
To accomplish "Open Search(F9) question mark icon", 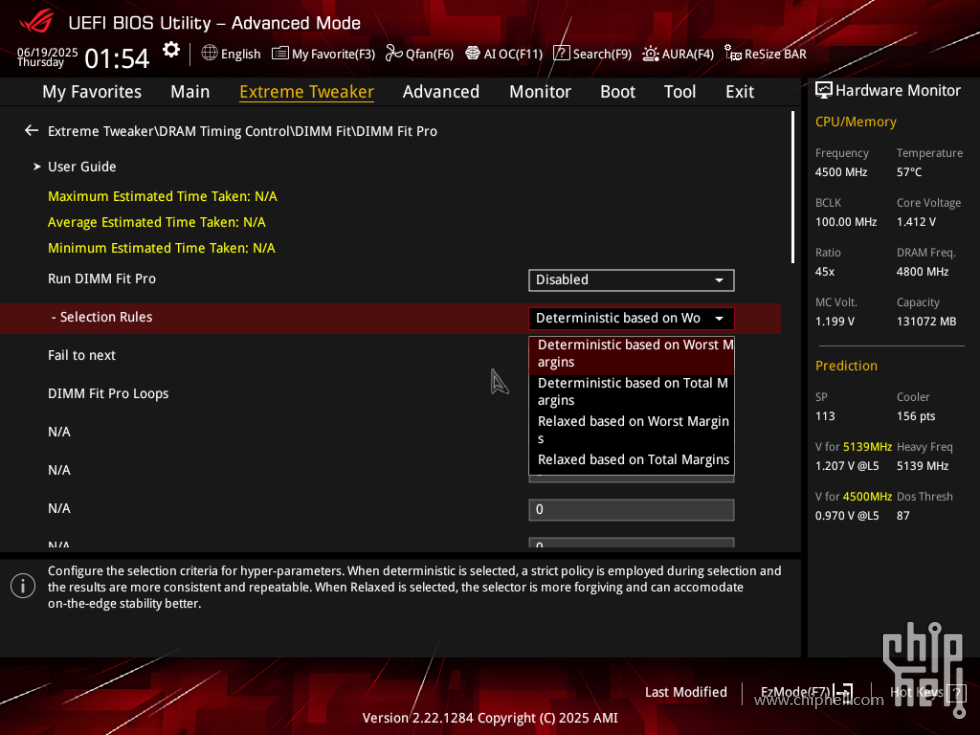I will pos(561,53).
